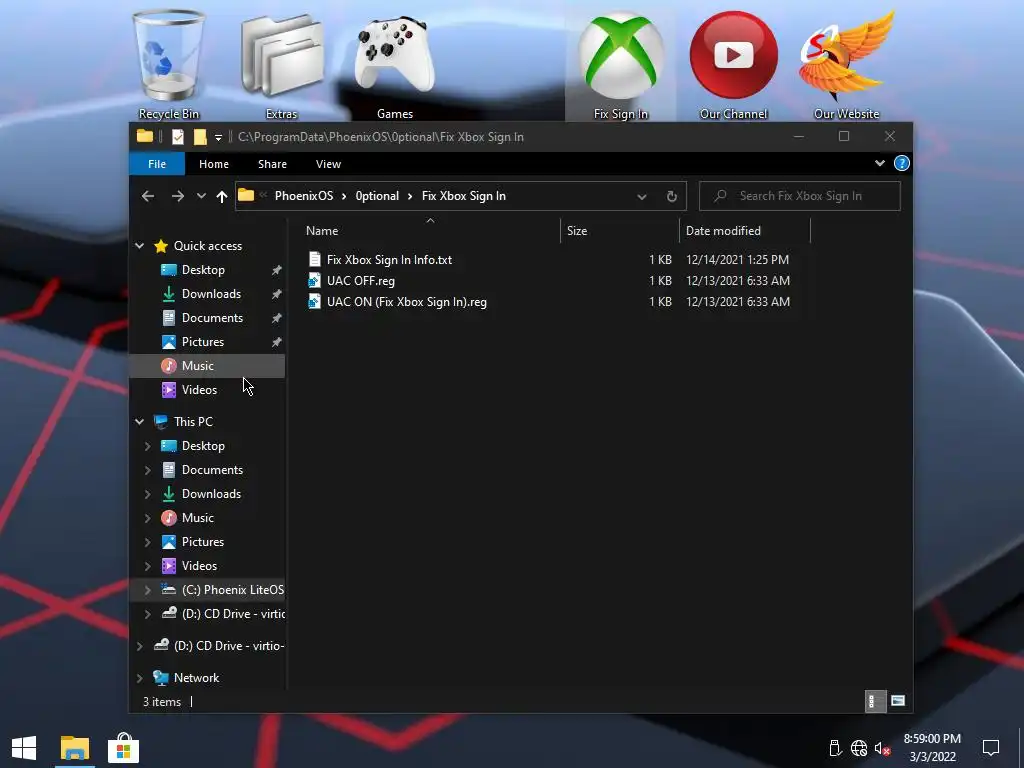Open Help with the blue question mark icon
The width and height of the screenshot is (1024, 768).
901,163
